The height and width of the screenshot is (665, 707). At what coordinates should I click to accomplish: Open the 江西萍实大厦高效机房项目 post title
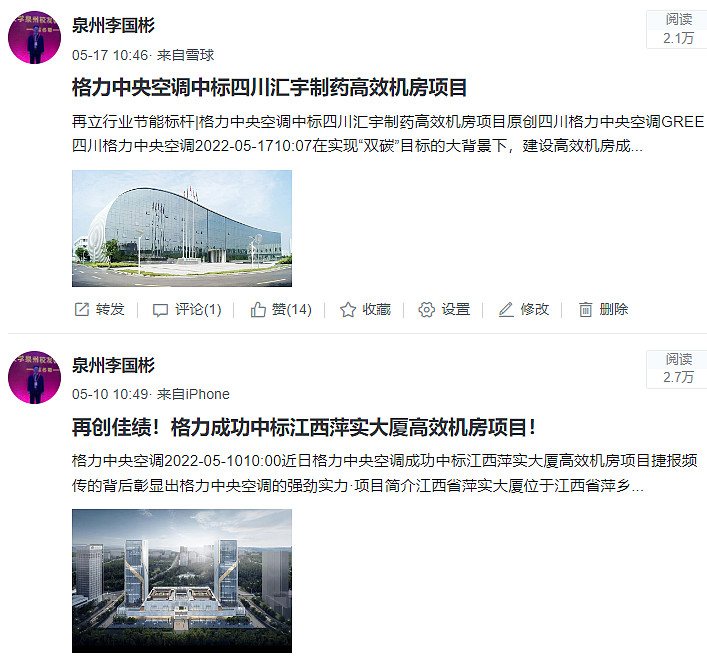304,427
